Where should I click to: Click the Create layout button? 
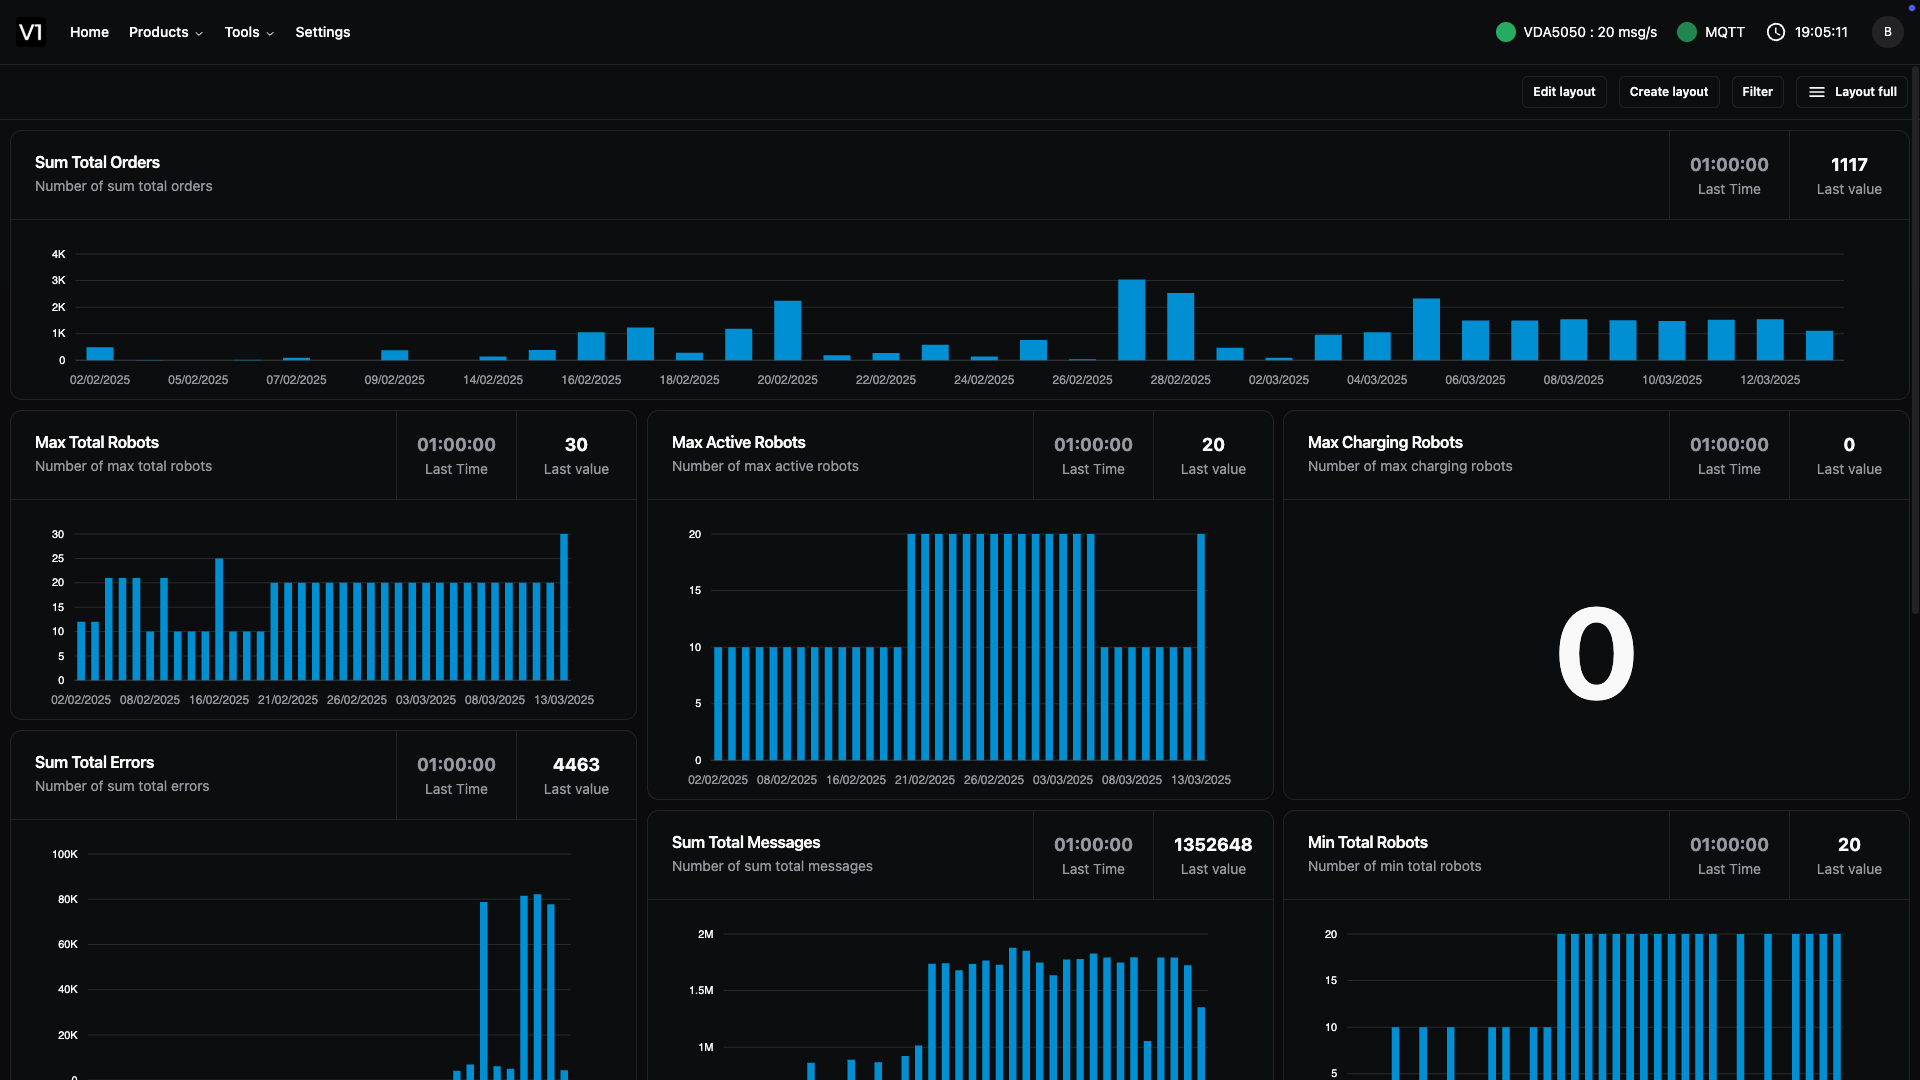pos(1669,92)
